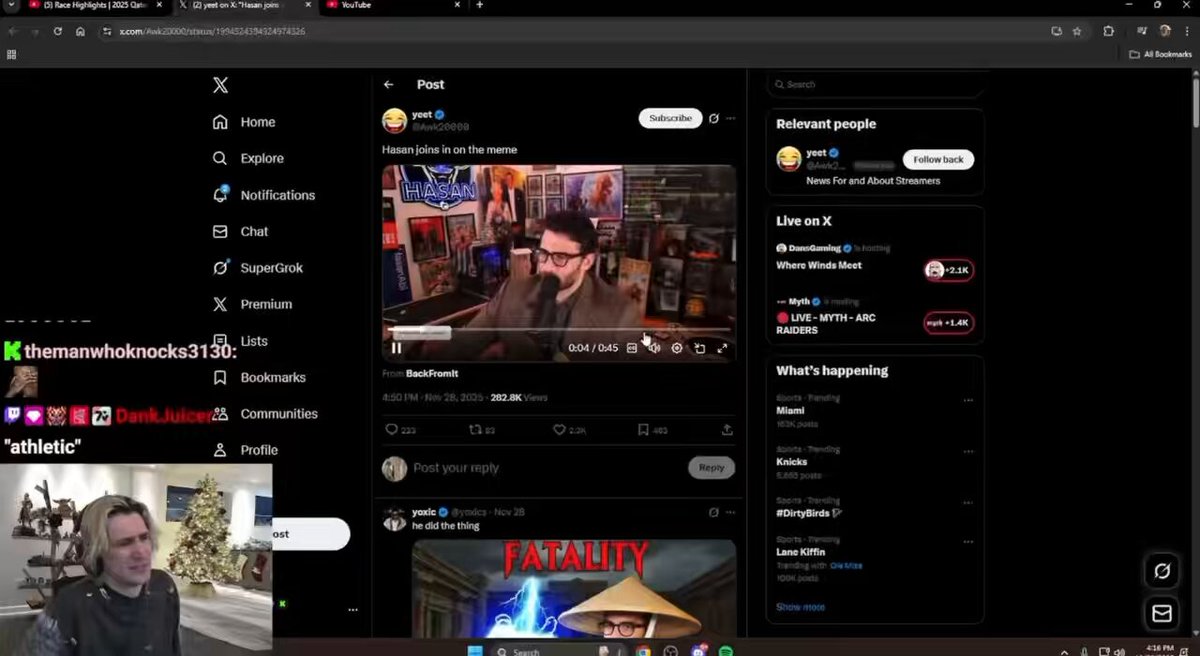1200x656 pixels.
Task: Go back using the Post arrow
Action: pos(388,85)
